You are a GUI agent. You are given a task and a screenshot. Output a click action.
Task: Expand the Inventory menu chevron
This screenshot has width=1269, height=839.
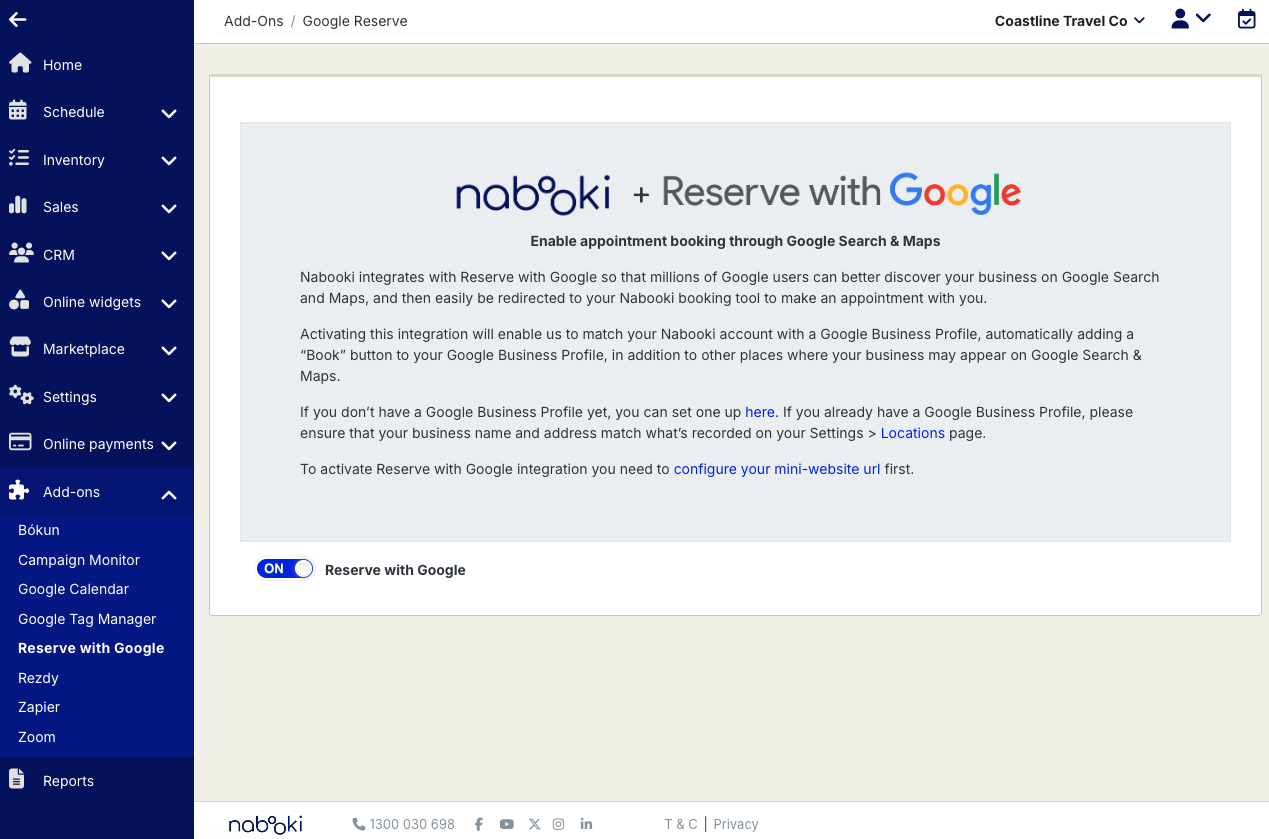click(x=169, y=161)
